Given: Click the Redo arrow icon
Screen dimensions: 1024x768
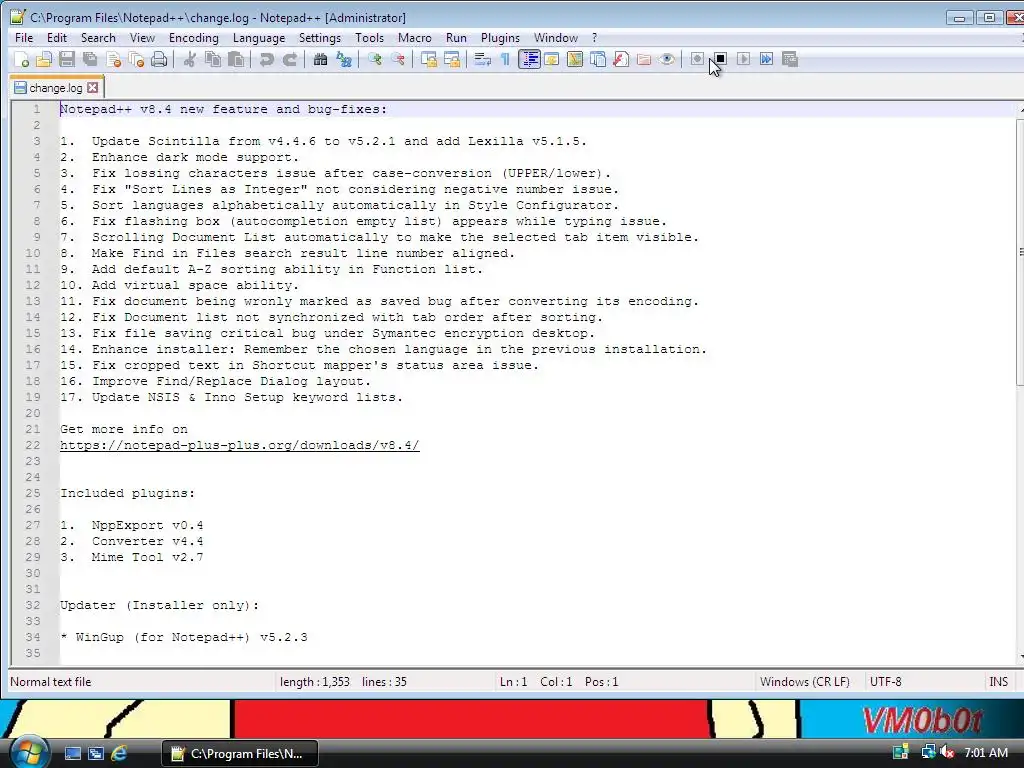Looking at the screenshot, I should point(289,60).
